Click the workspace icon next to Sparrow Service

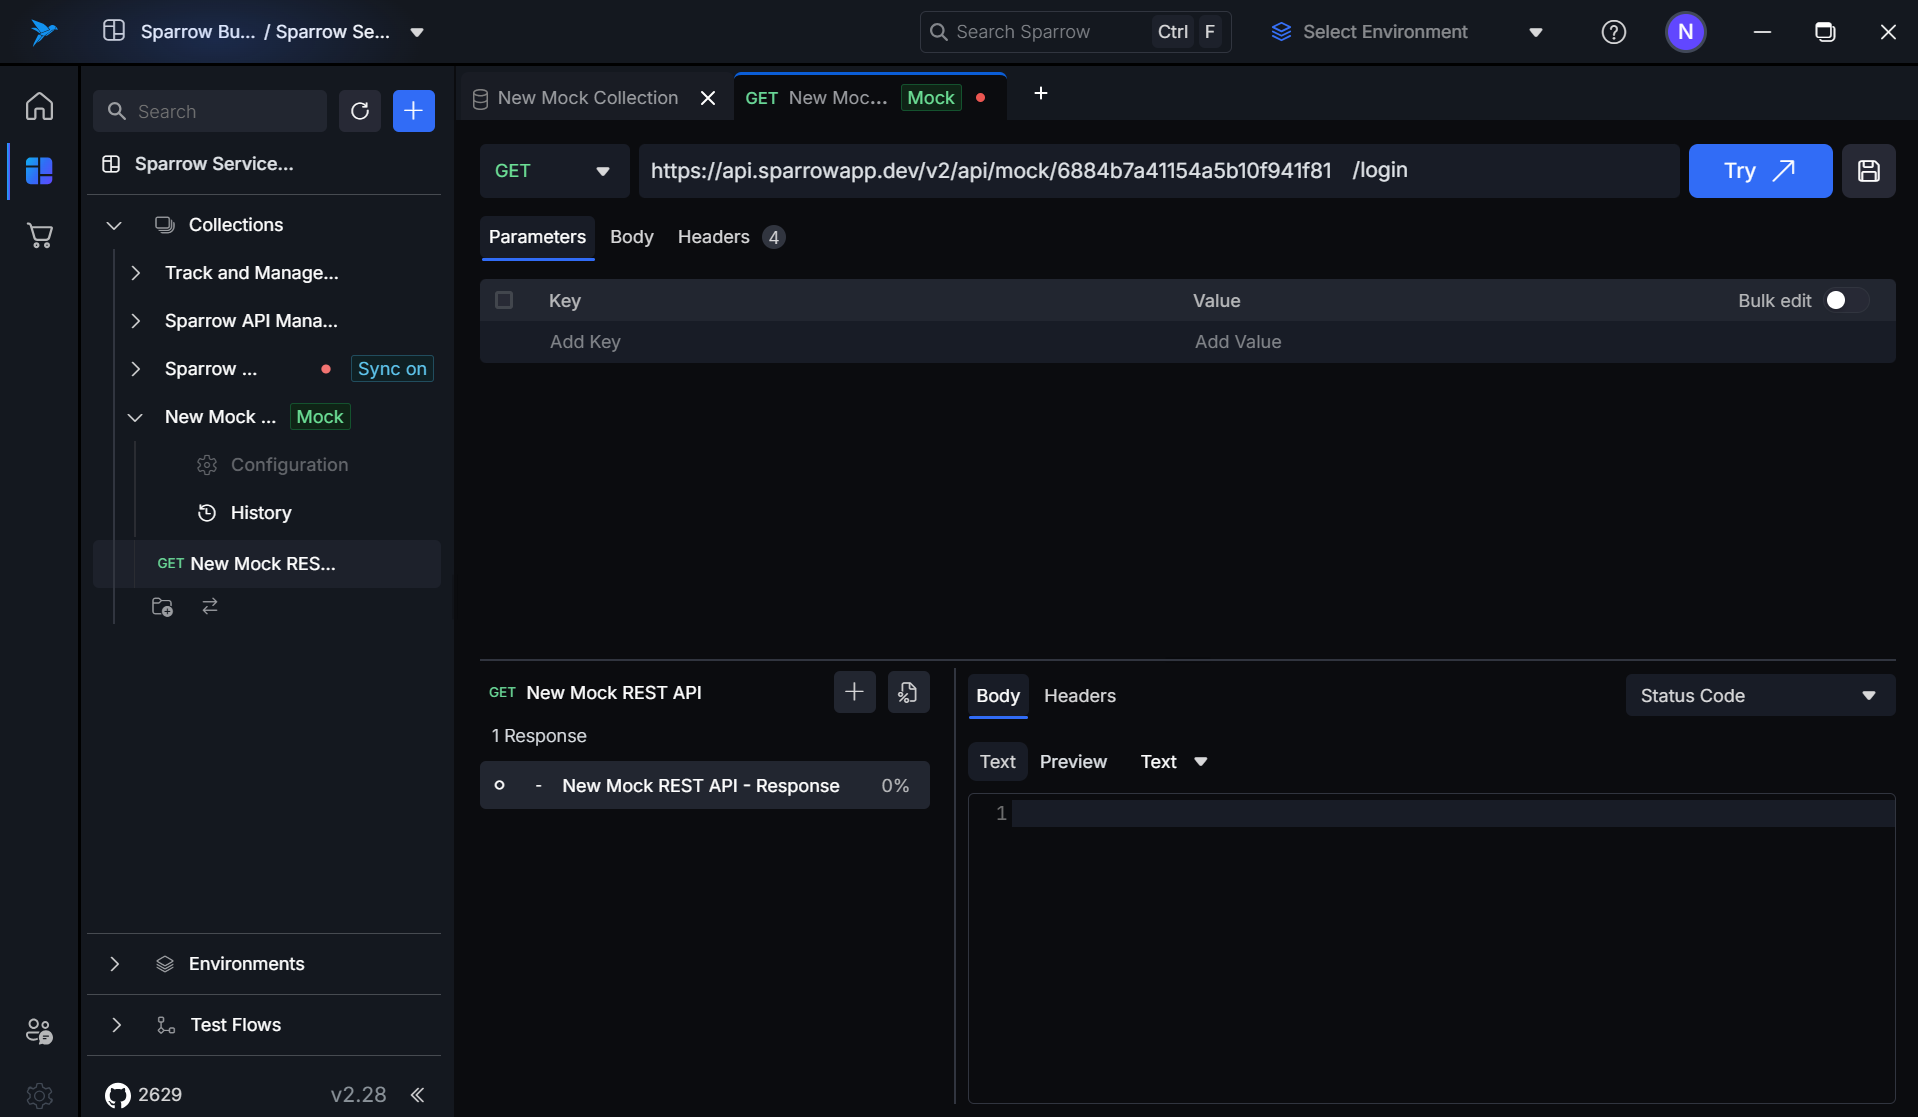tap(111, 164)
